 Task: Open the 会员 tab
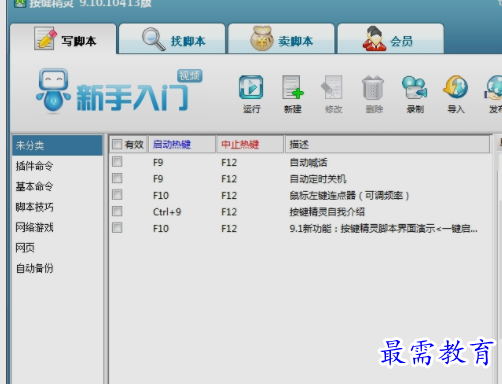coord(390,39)
